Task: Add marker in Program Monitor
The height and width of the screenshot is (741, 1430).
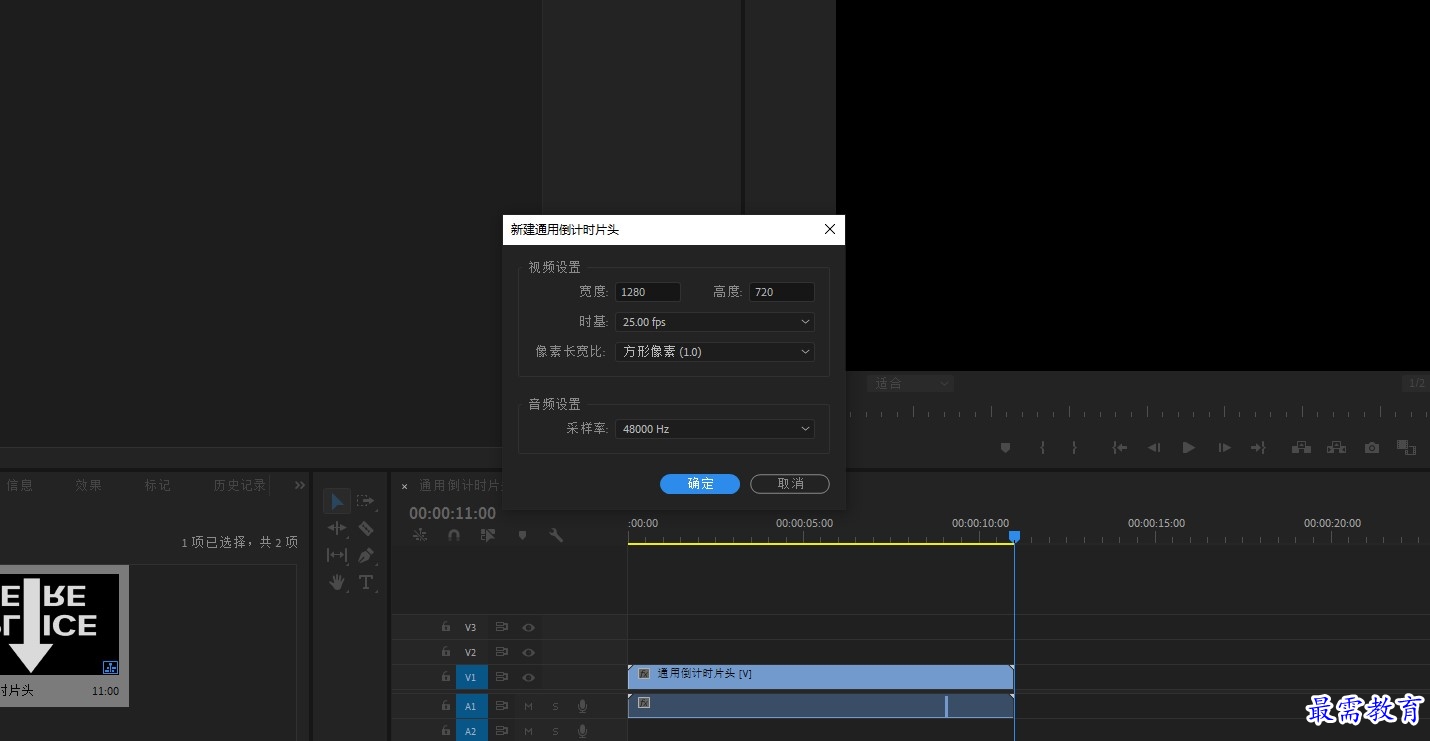Action: [1006, 448]
